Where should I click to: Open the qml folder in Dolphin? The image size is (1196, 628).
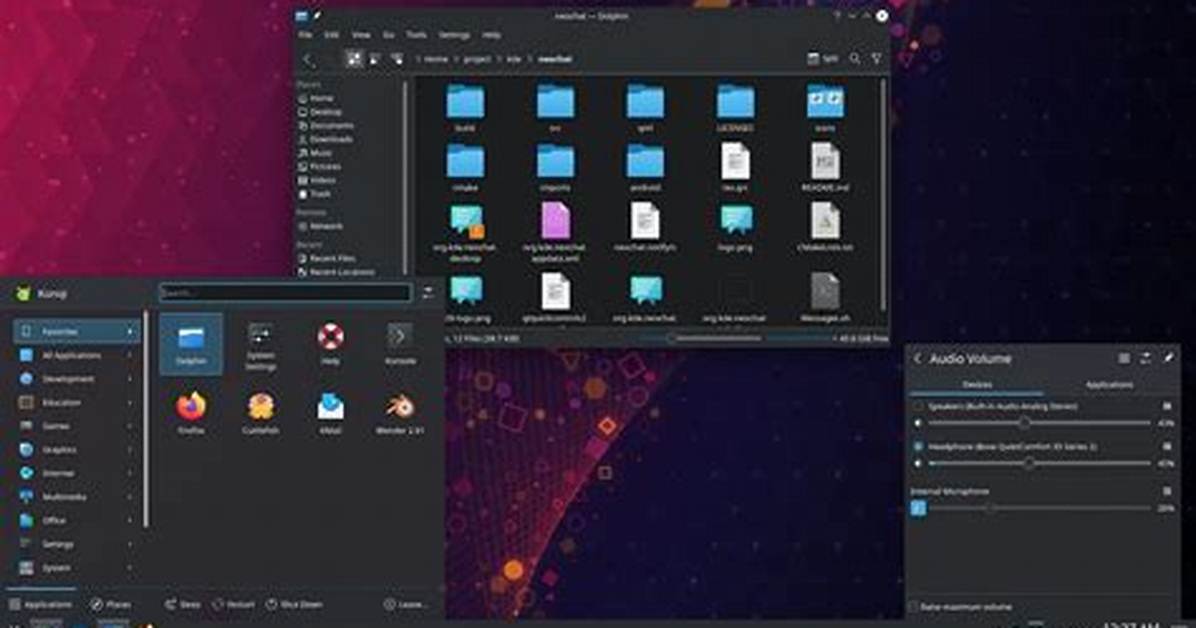(x=645, y=108)
